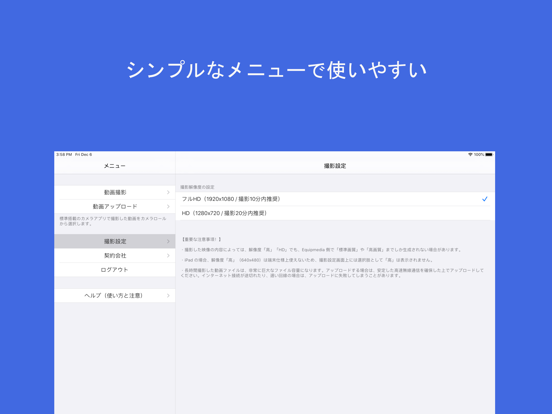The height and width of the screenshot is (414, 552).
Task: Select フルHD (1920x1080) resolution option
Action: (335, 199)
